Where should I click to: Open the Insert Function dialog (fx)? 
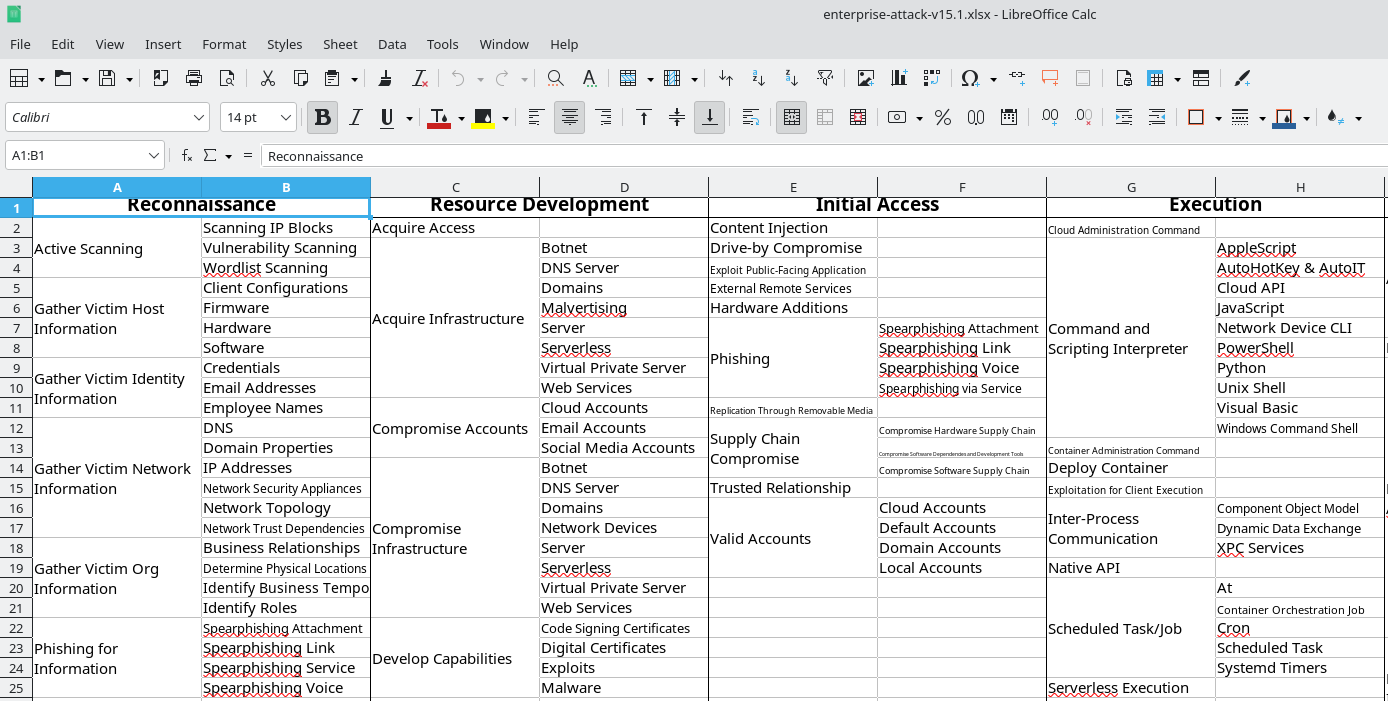(186, 155)
